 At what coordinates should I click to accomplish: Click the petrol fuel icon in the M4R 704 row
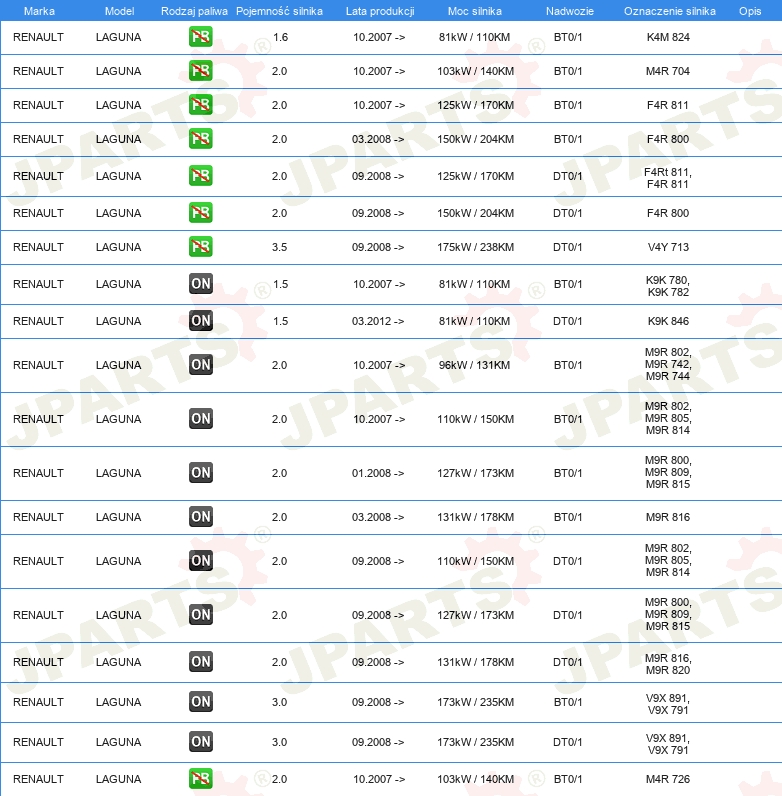(201, 71)
